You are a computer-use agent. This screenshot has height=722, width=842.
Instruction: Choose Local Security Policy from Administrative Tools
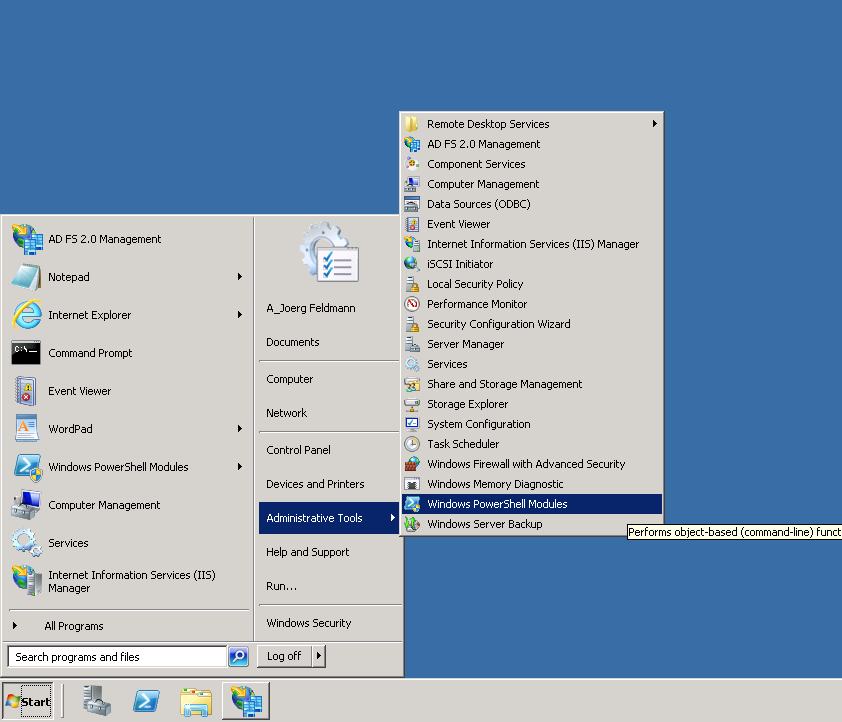[475, 284]
